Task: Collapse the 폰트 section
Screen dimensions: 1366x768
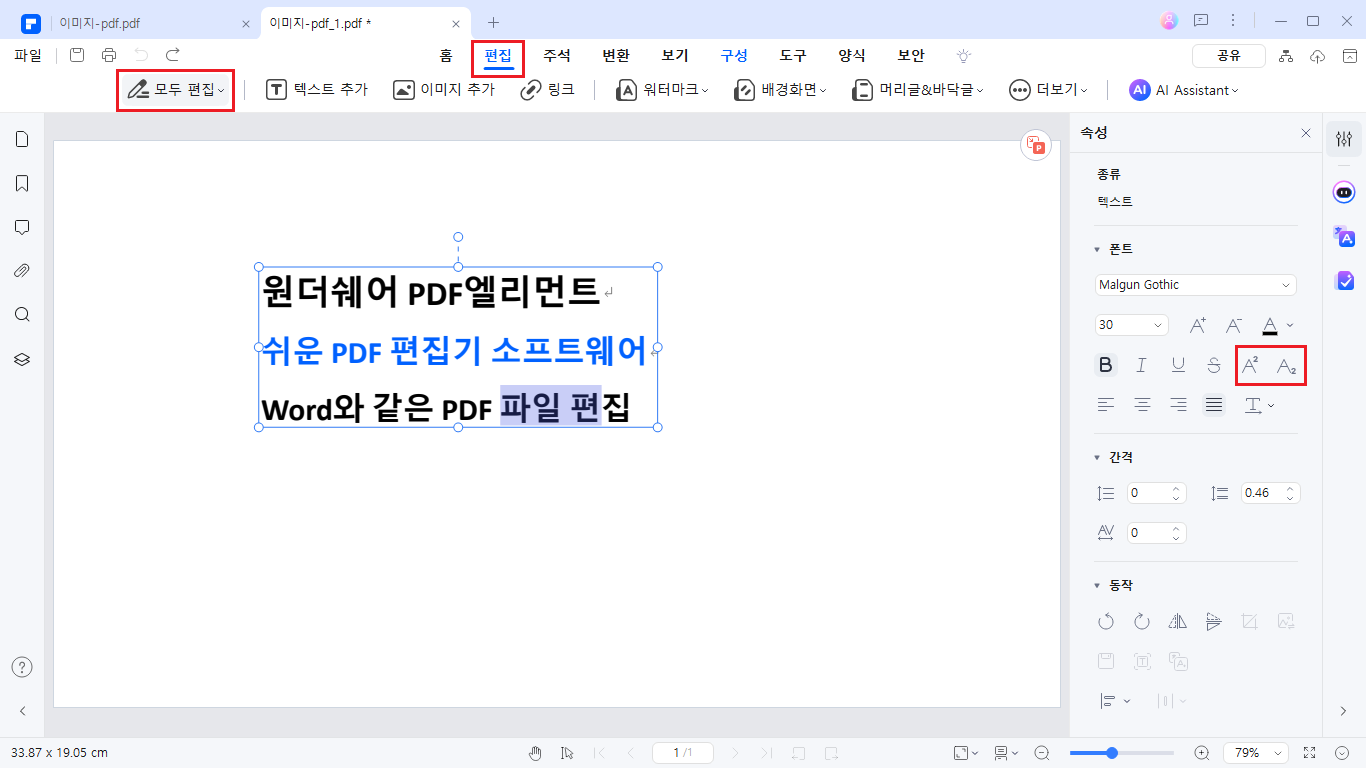Action: [x=1096, y=249]
